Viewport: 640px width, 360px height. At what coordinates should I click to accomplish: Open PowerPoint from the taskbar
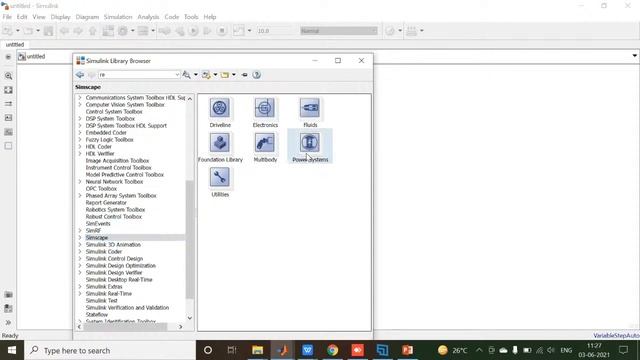point(407,350)
